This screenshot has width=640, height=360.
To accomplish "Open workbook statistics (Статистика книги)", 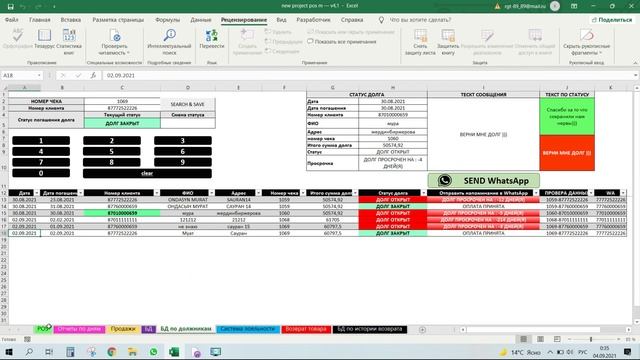I will [x=69, y=42].
